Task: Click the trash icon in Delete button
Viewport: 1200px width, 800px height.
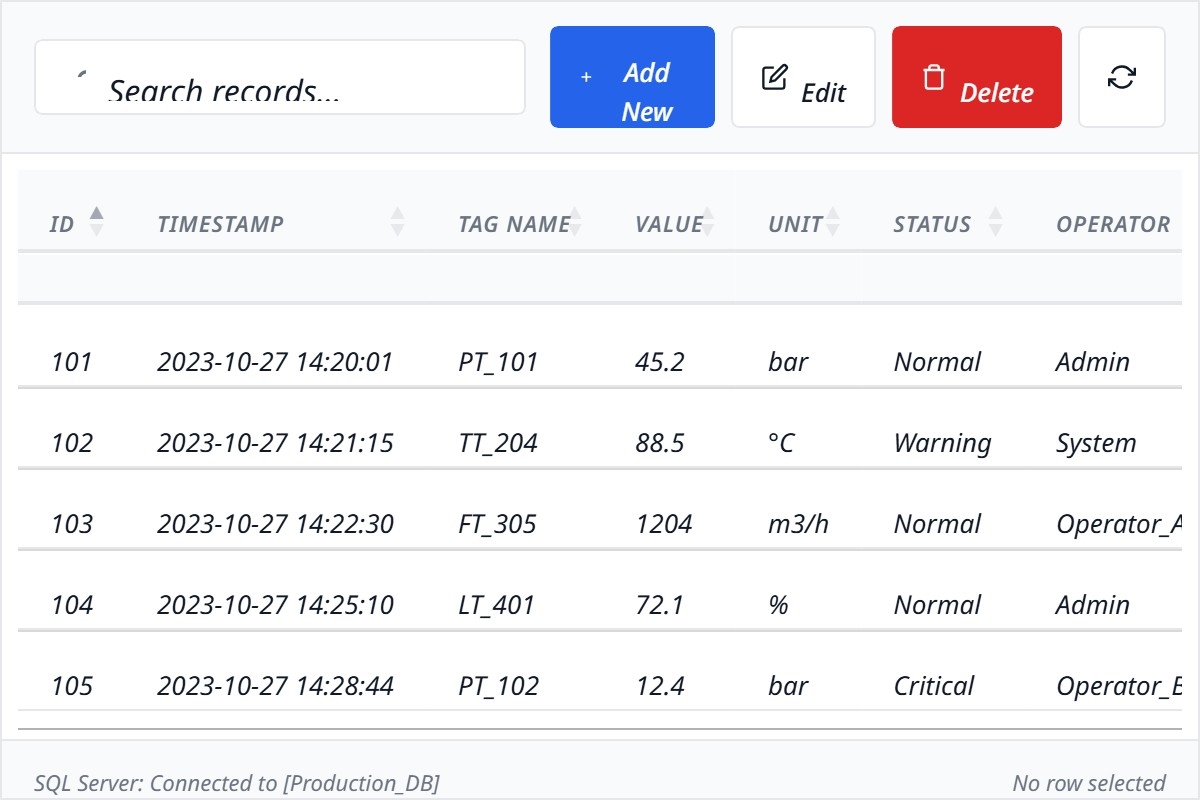Action: [x=933, y=77]
